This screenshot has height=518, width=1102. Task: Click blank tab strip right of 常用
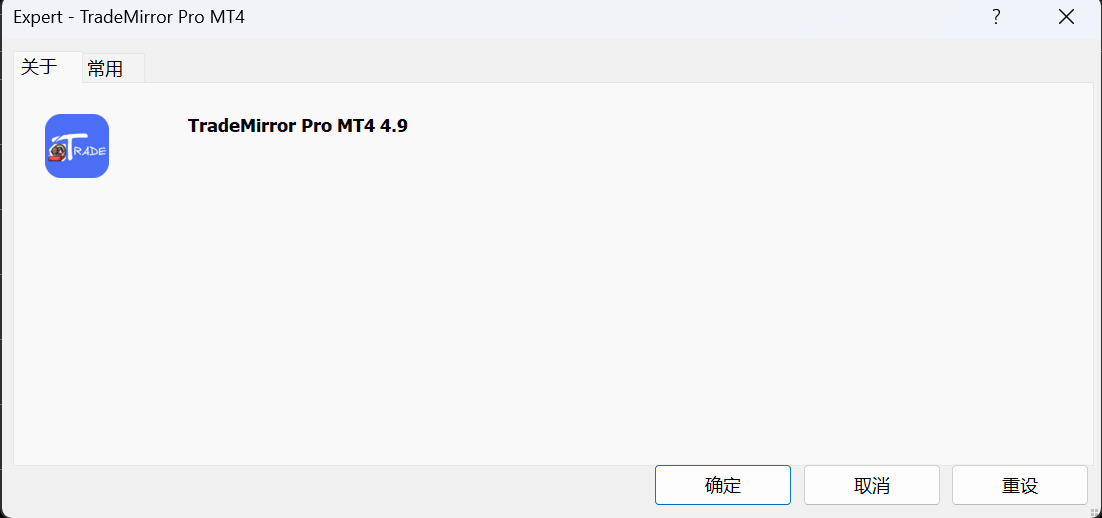tap(618, 68)
